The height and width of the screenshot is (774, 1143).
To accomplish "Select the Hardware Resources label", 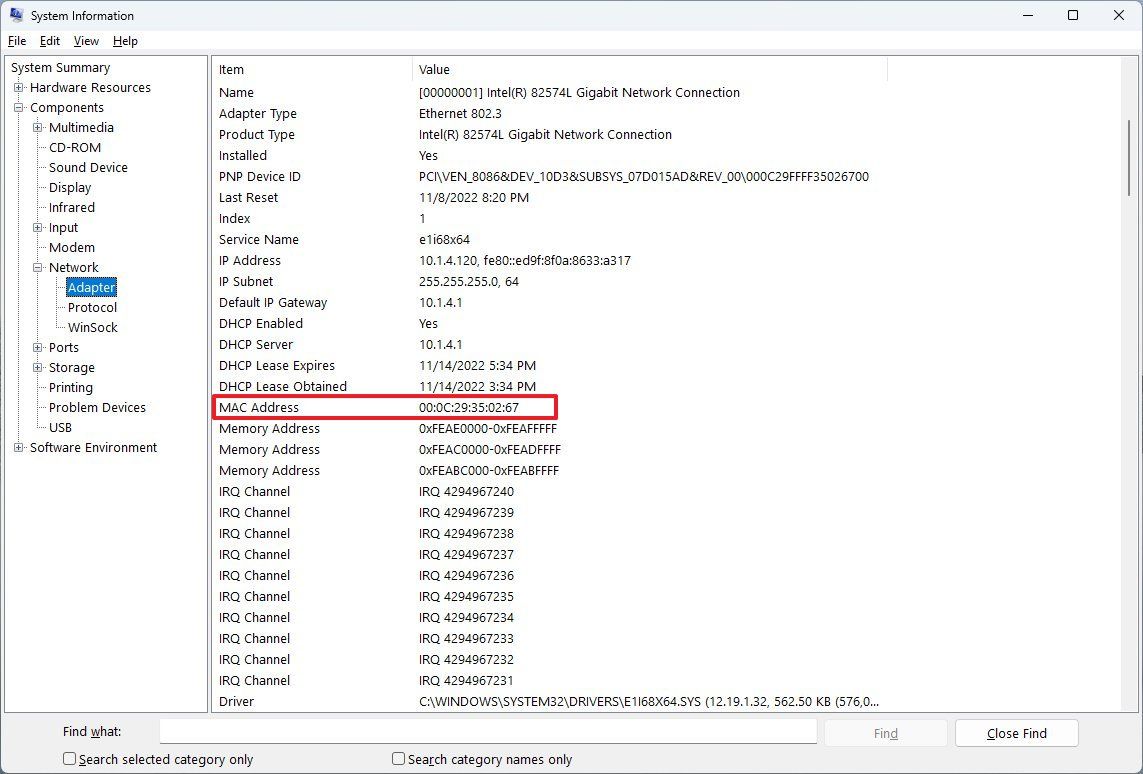I will (x=90, y=87).
